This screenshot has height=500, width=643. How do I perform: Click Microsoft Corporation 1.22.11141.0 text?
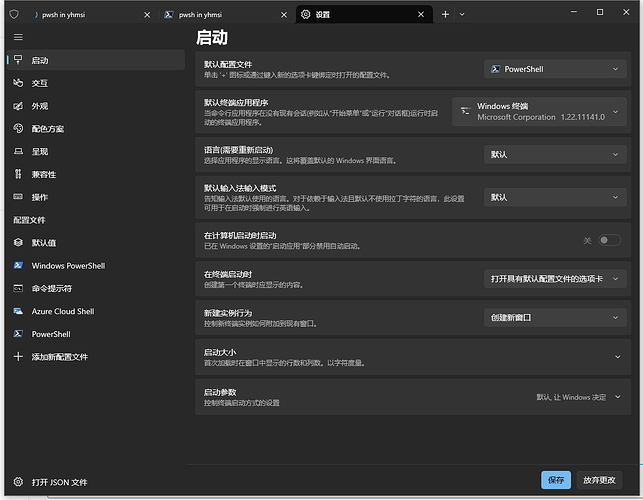click(541, 117)
